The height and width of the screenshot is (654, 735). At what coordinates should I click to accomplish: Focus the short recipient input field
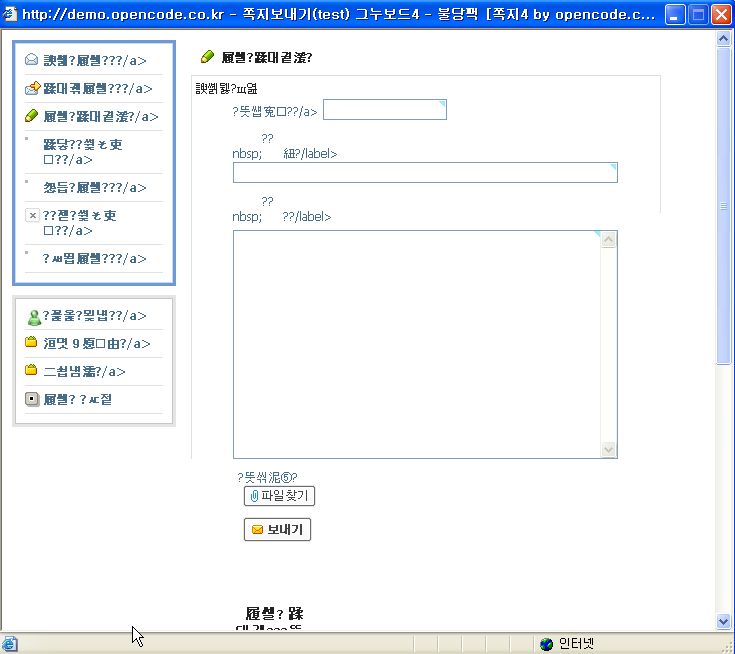coord(385,110)
